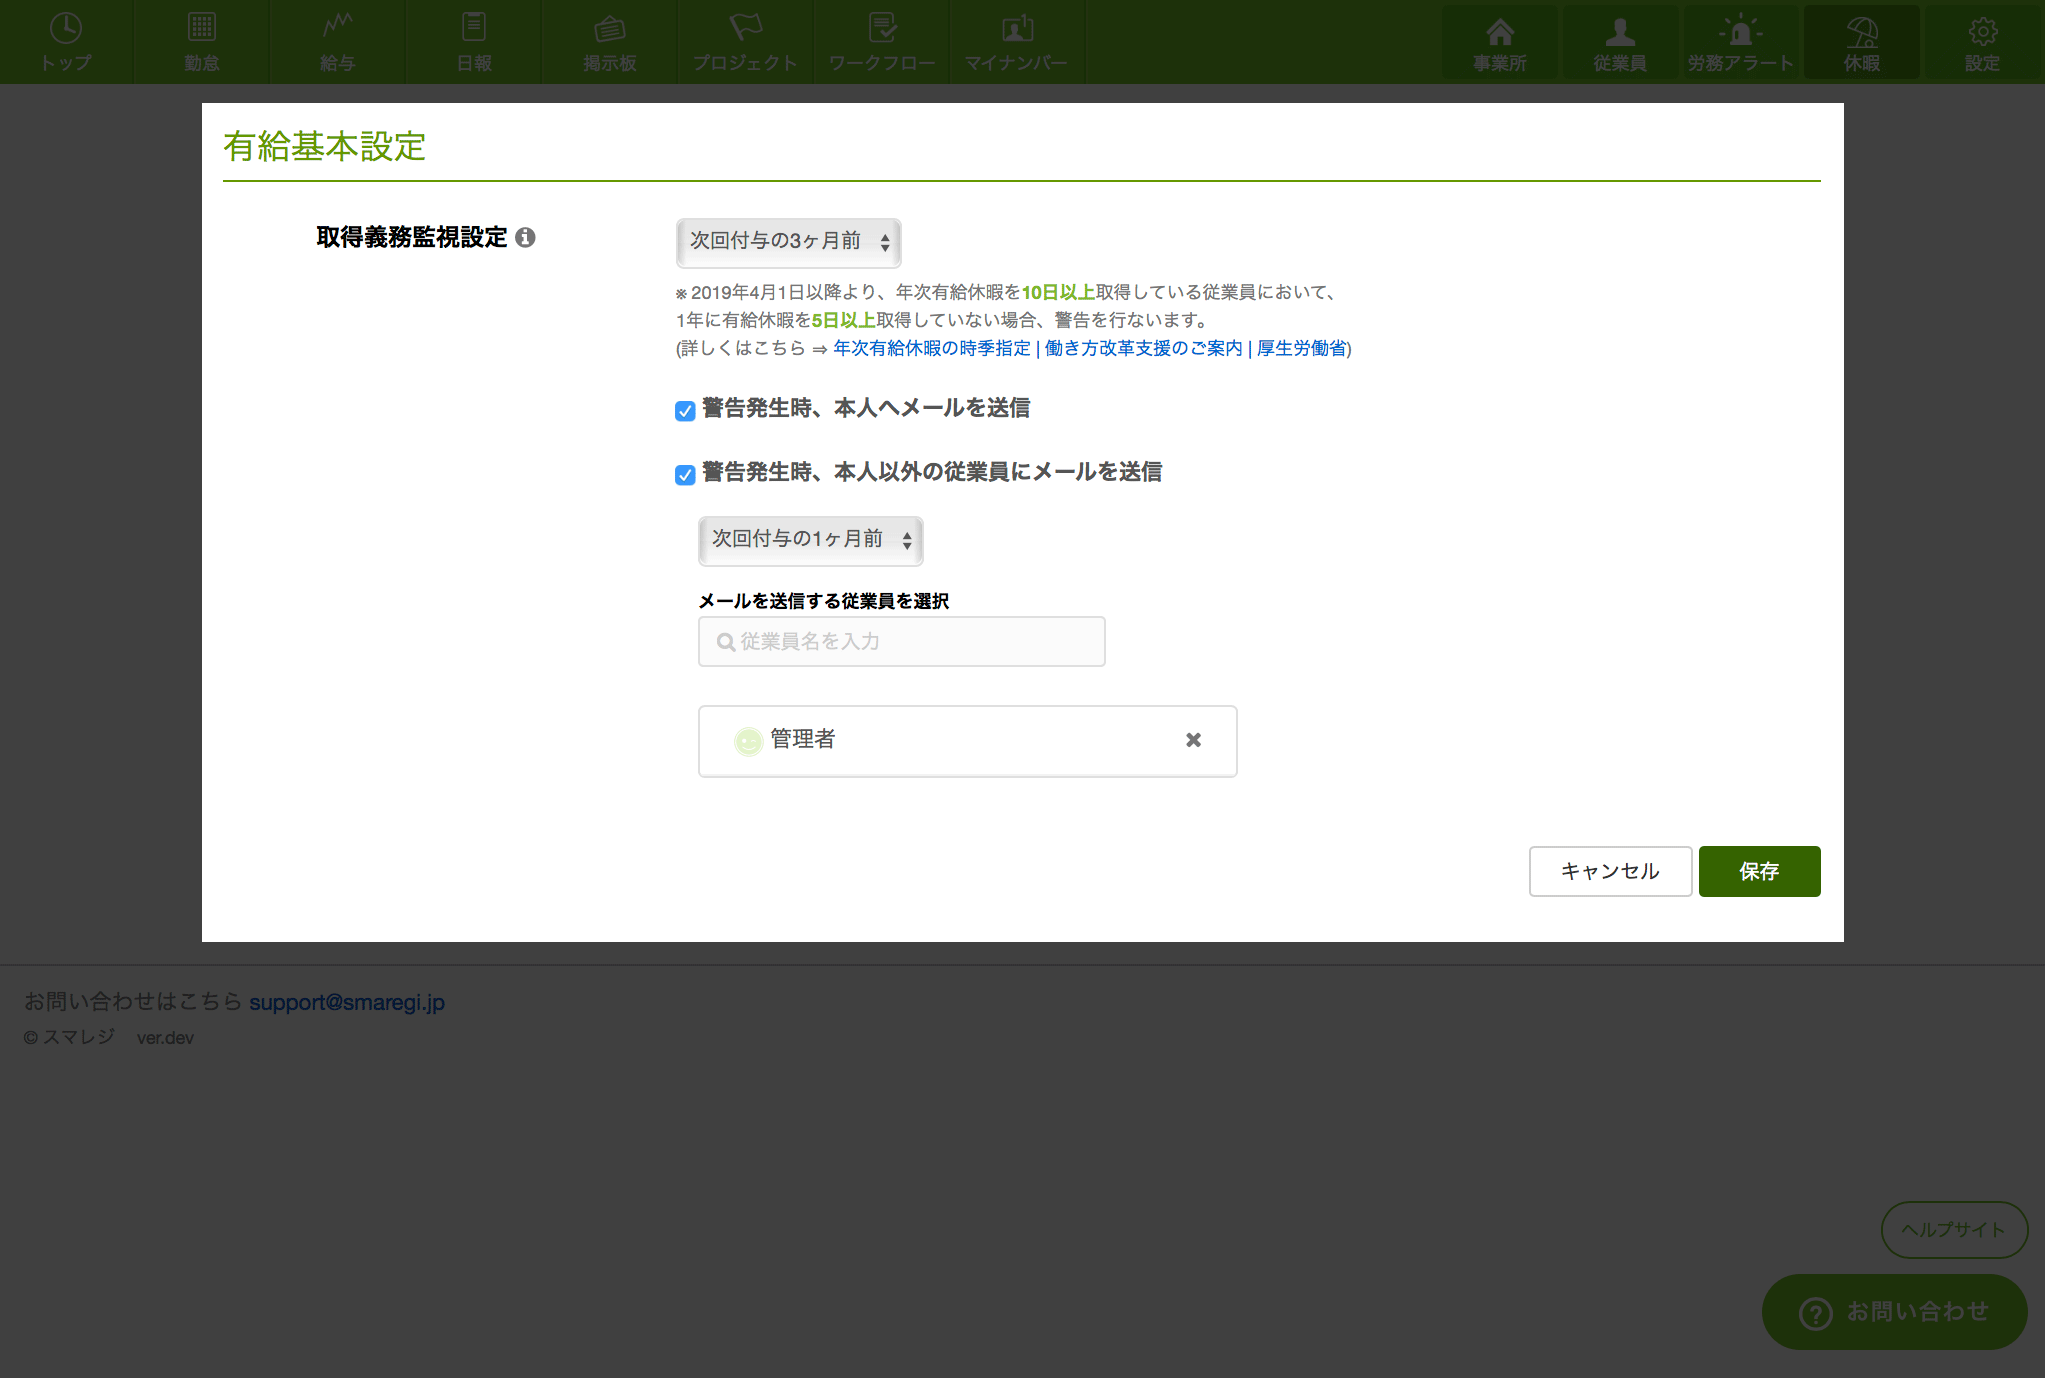Uncheck 本人へメールを送信 checkbox

685,411
